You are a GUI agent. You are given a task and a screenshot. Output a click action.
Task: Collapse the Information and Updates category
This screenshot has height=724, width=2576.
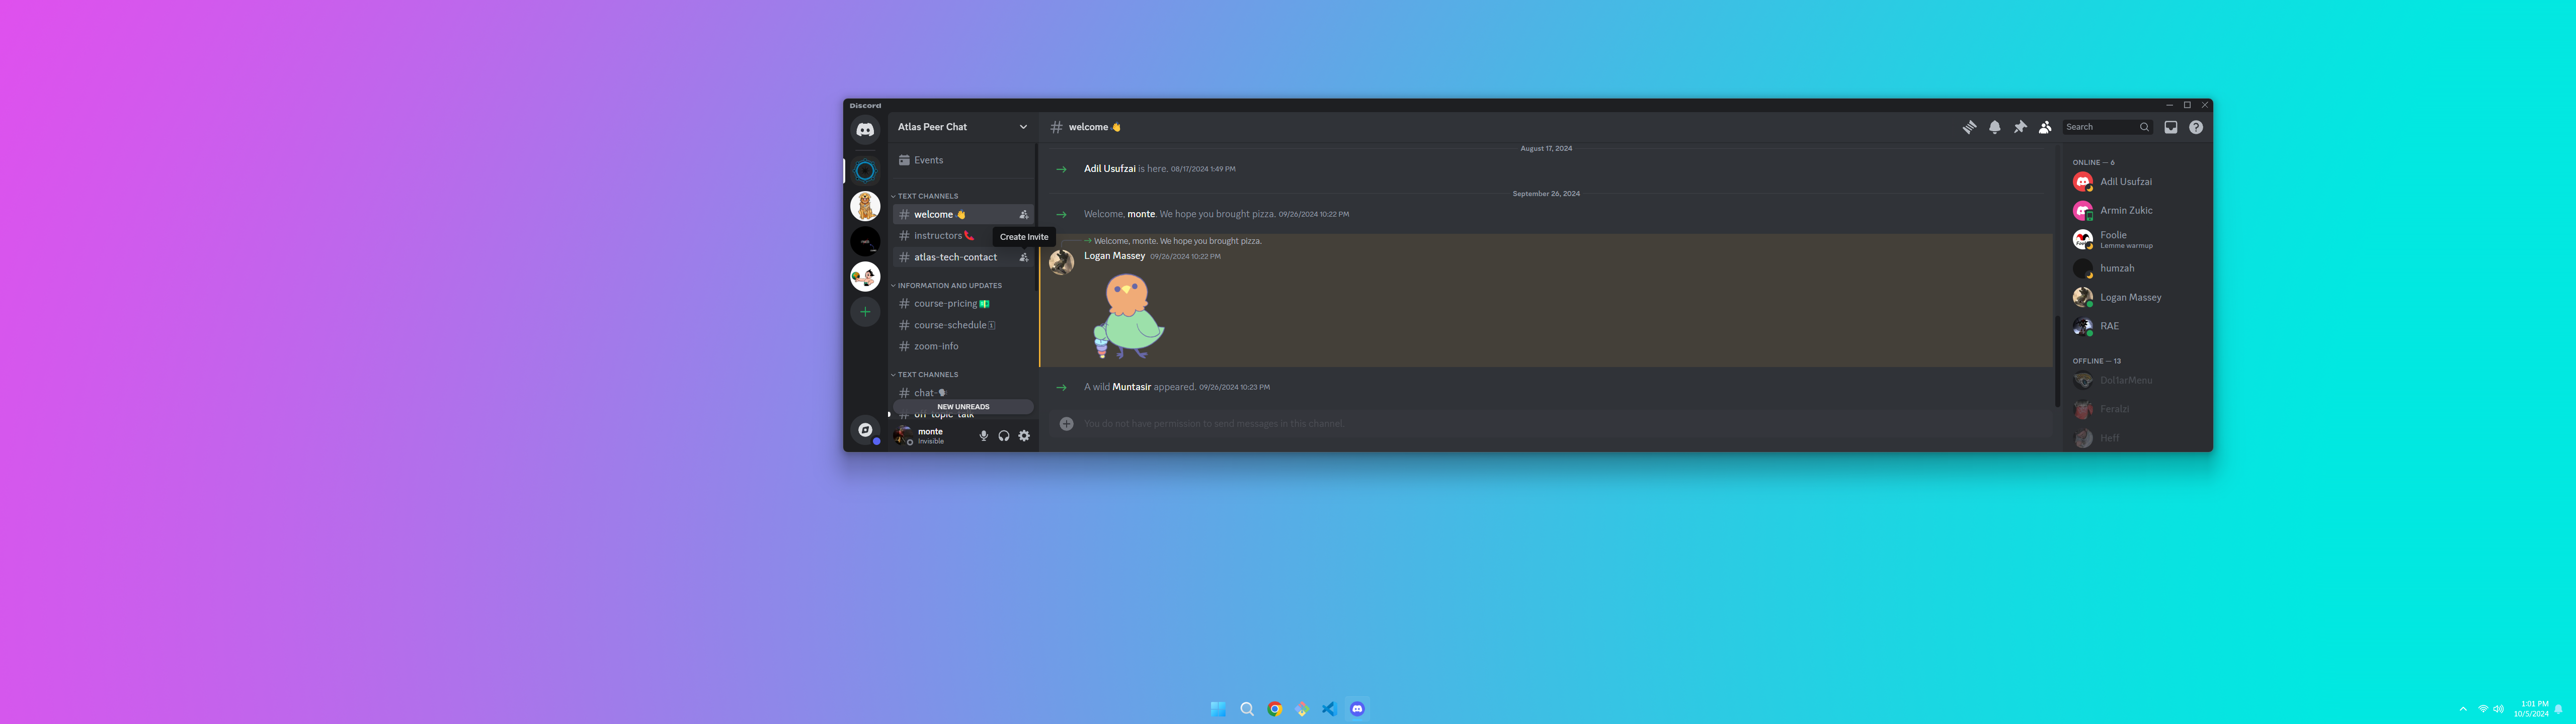(948, 286)
